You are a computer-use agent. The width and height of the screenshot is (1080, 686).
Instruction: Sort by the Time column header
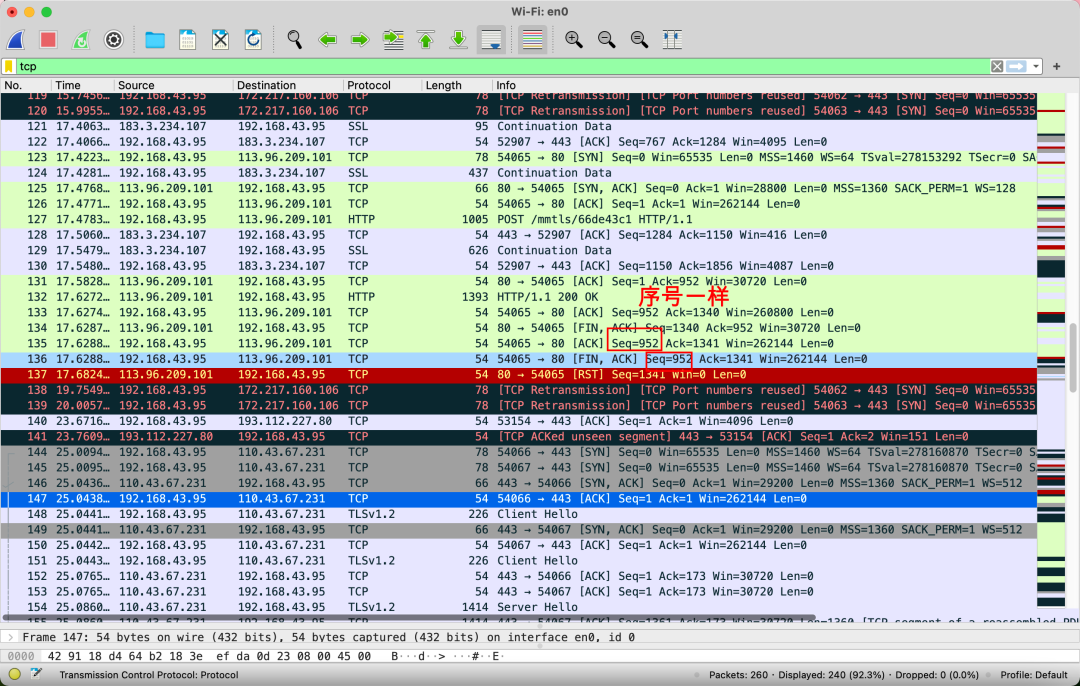tap(83, 85)
